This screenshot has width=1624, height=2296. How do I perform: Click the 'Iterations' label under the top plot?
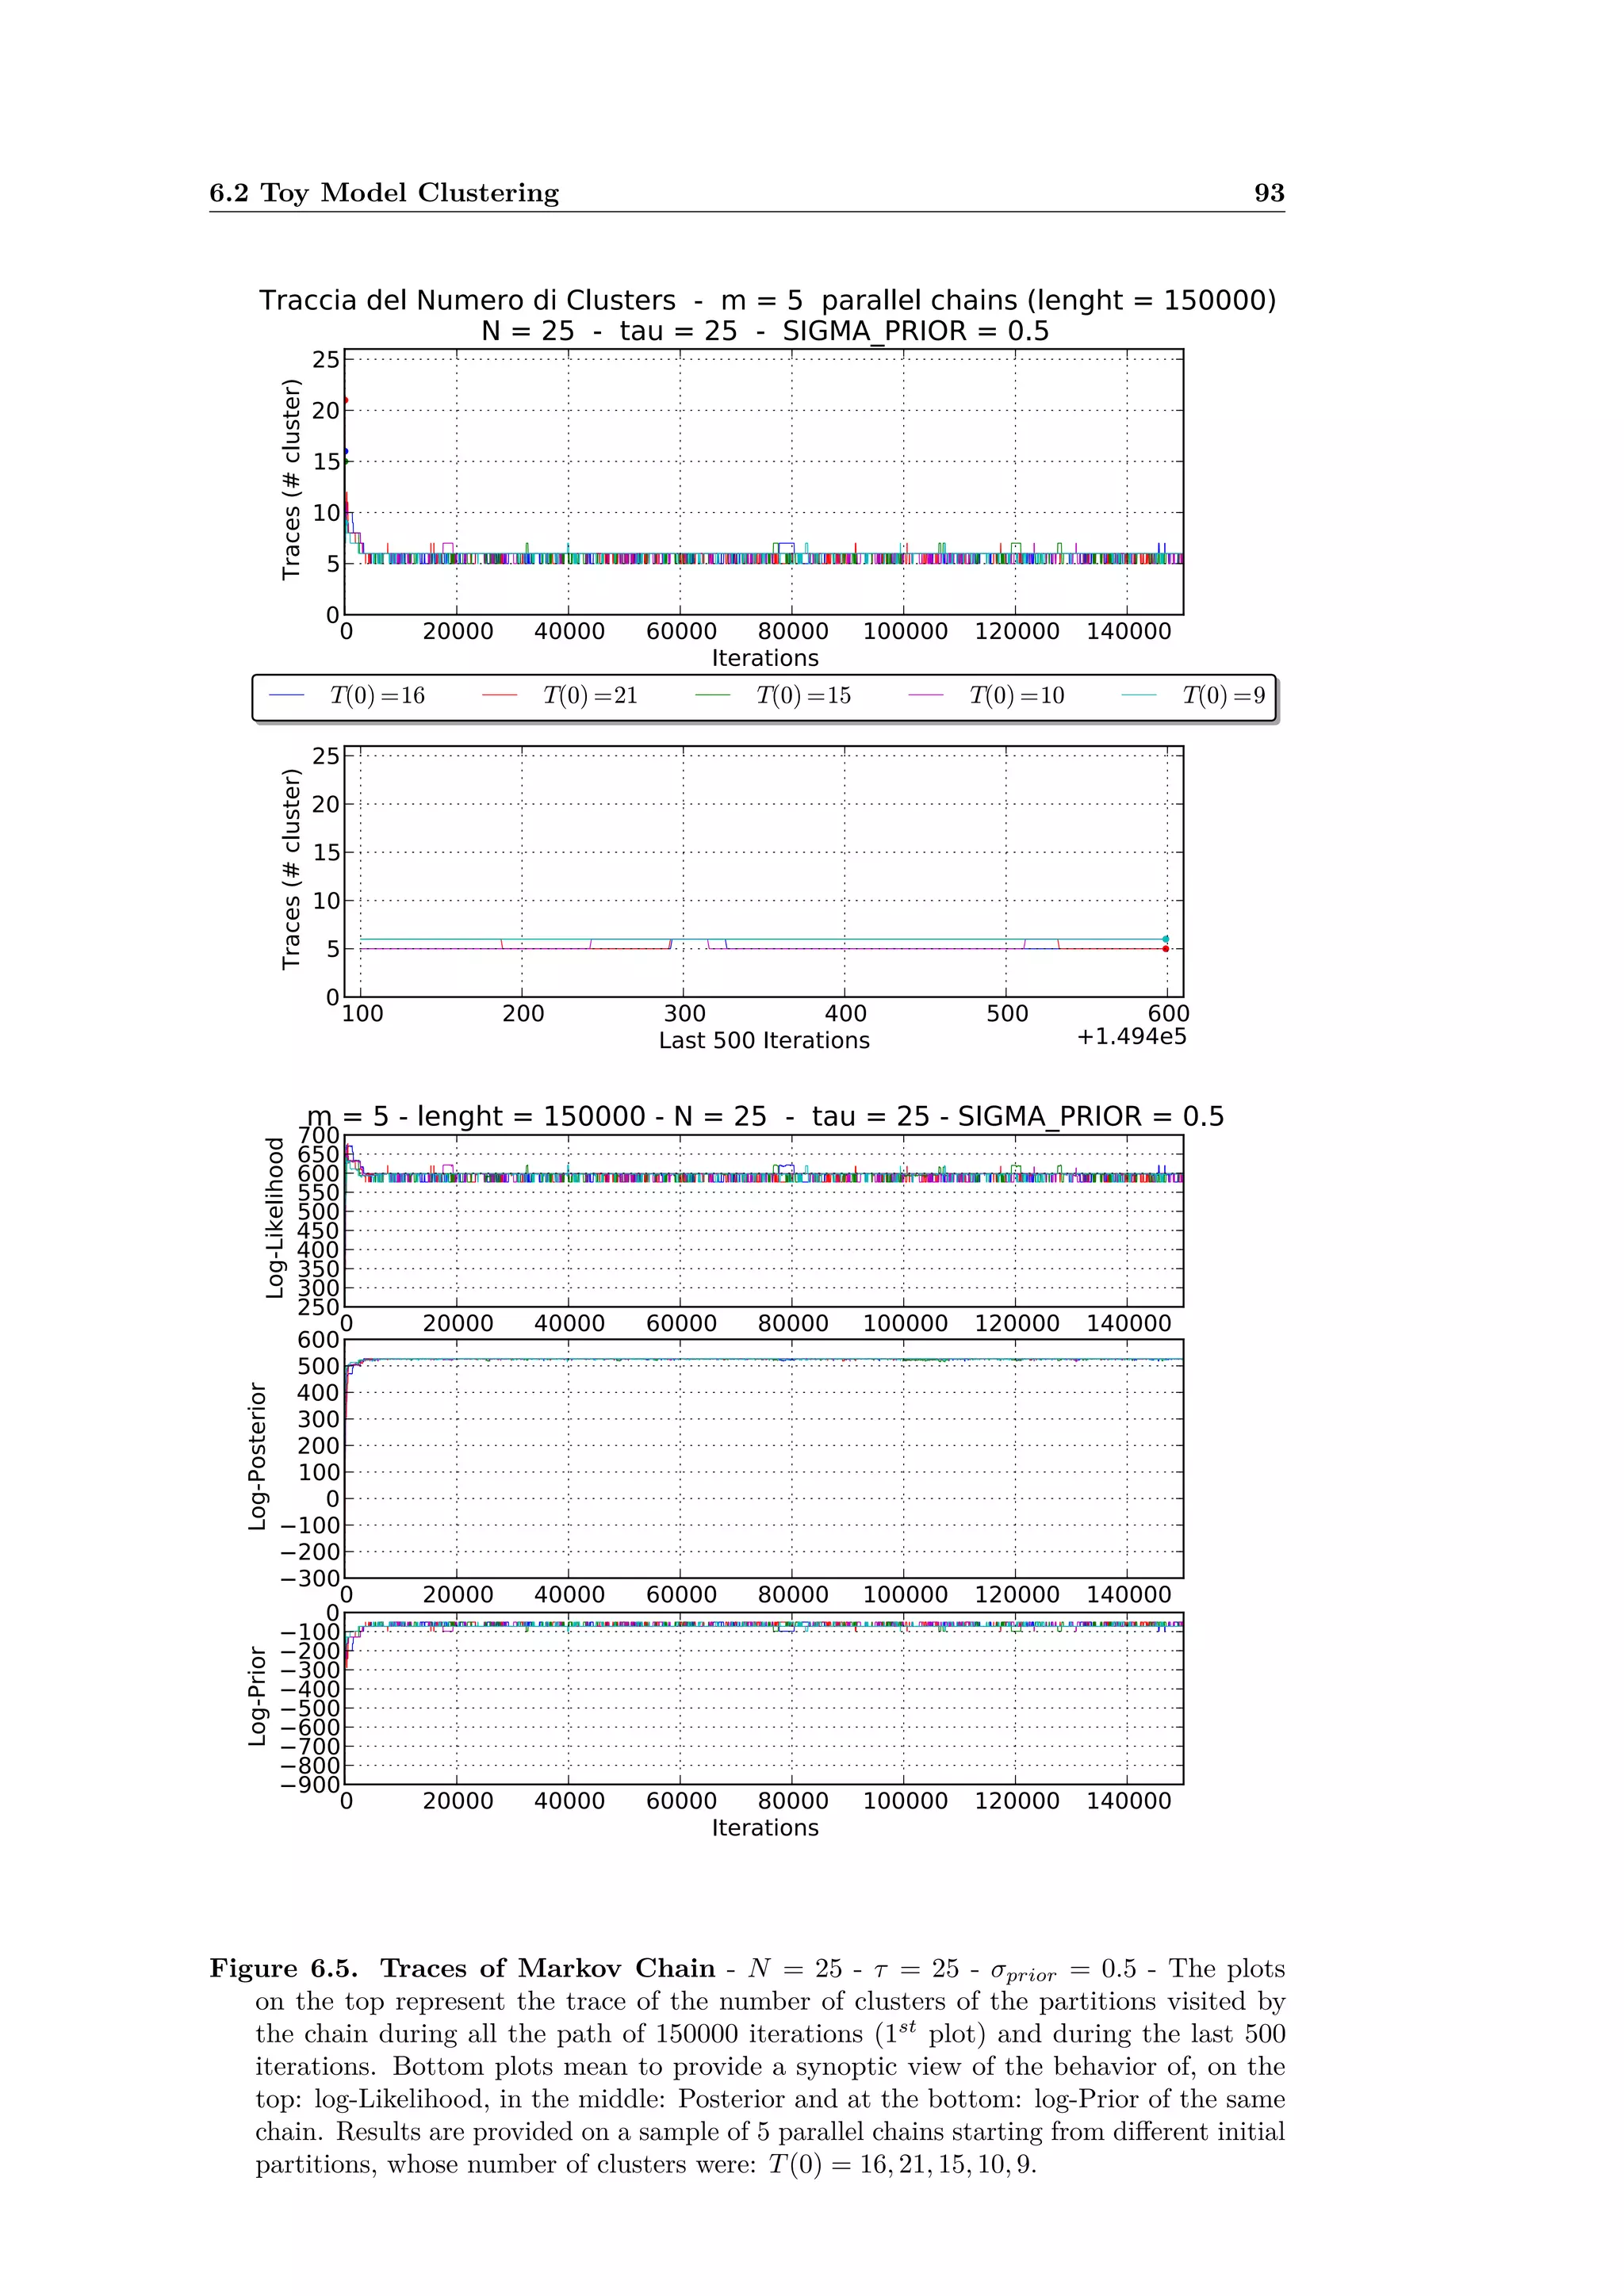(x=765, y=659)
